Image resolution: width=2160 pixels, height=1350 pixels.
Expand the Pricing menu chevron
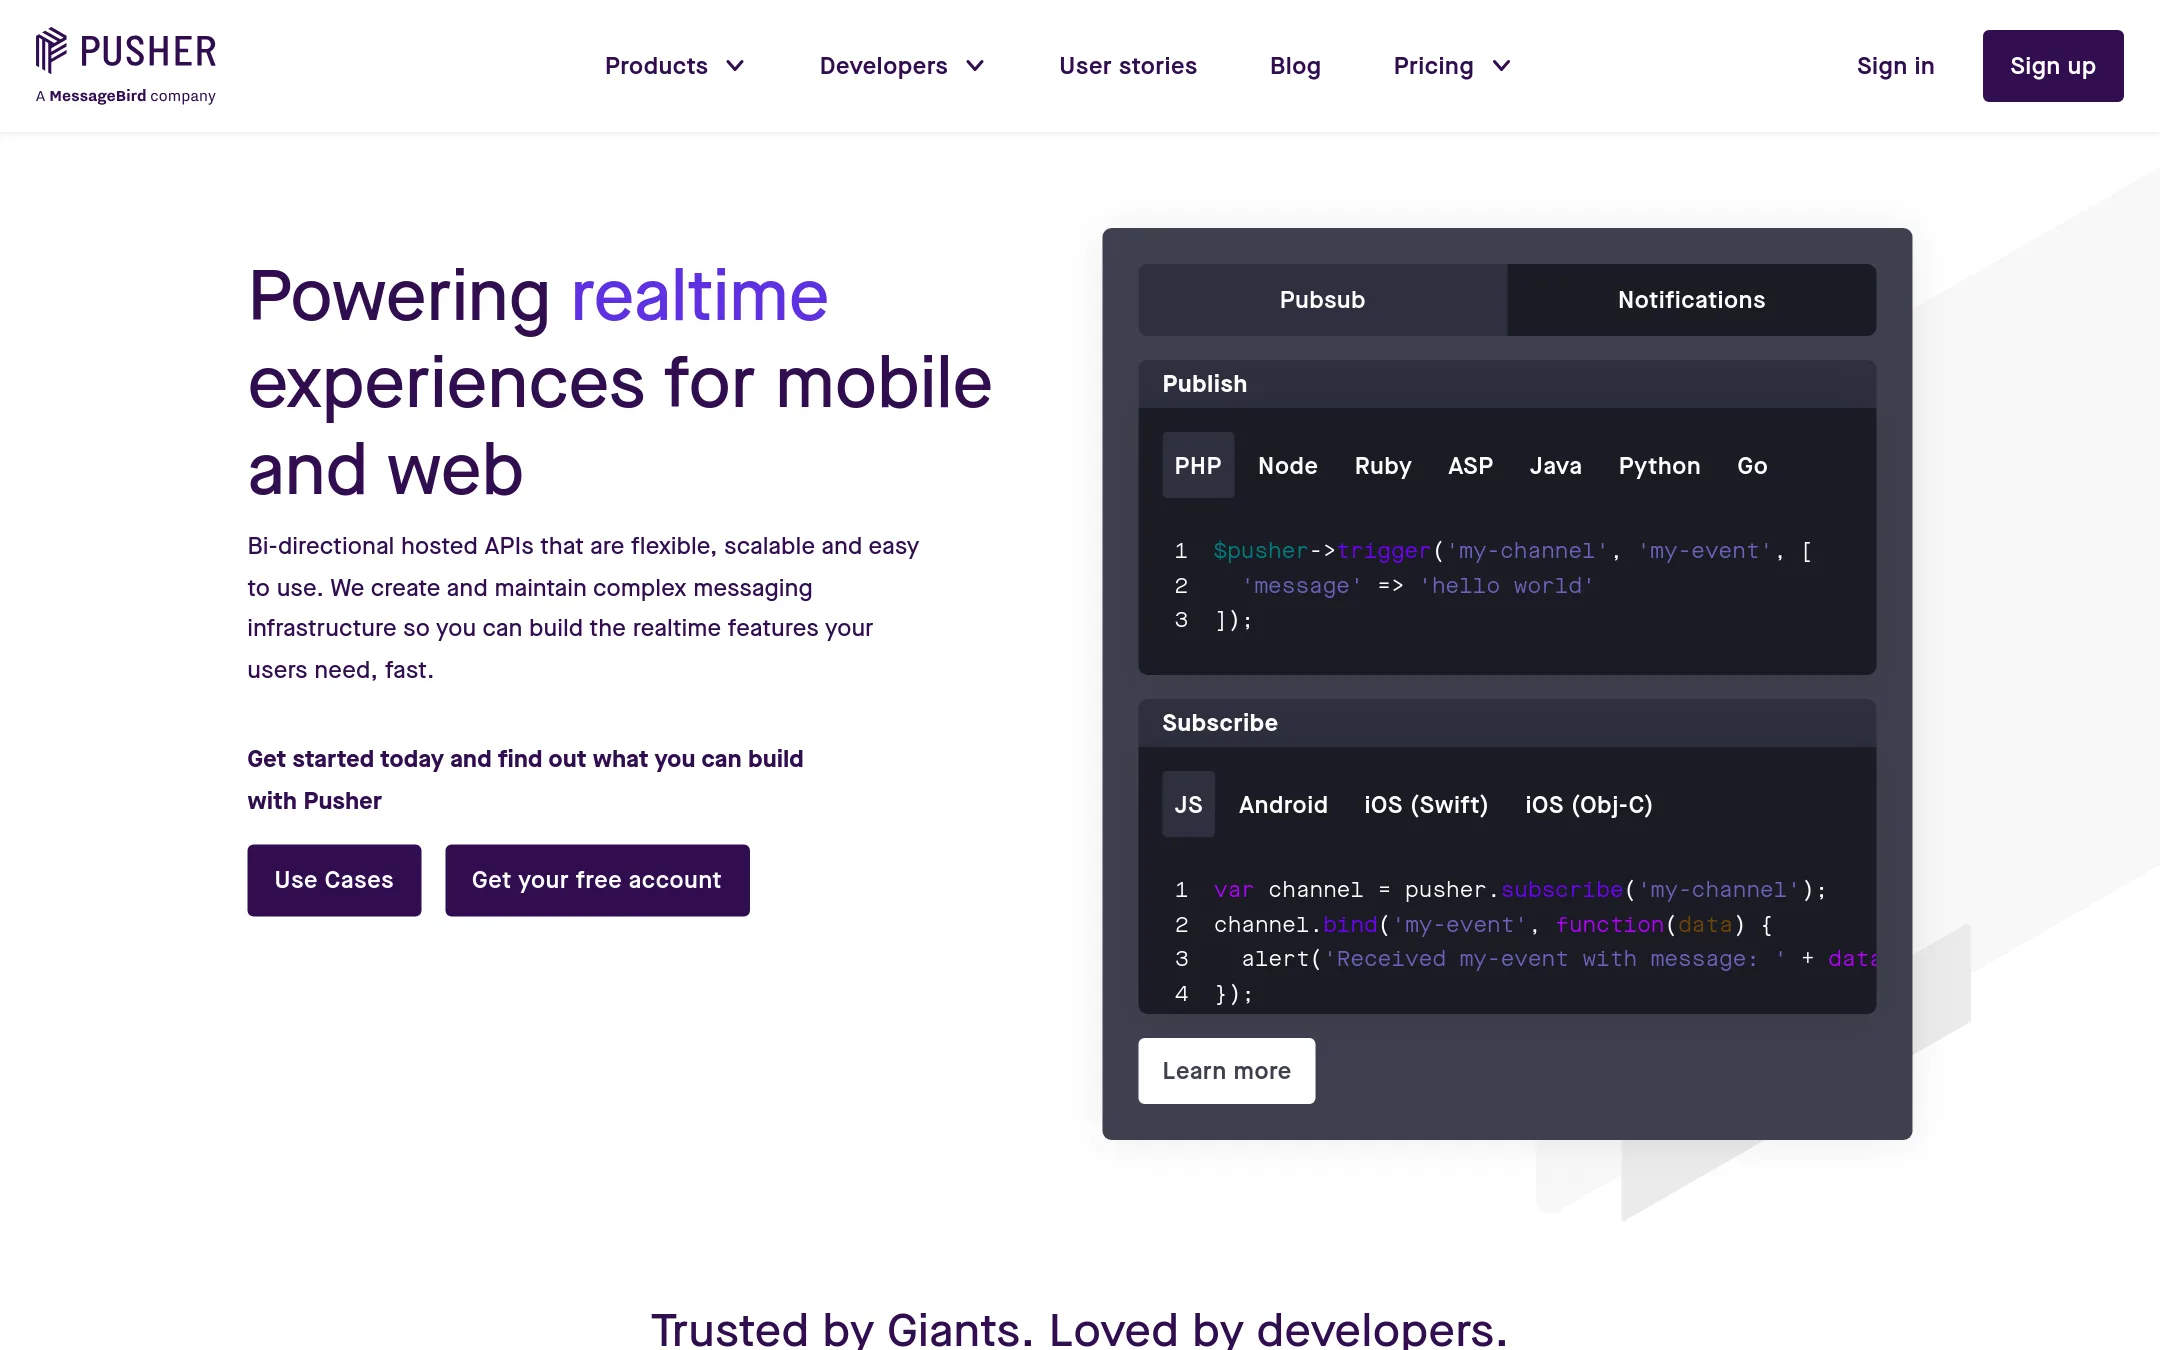(x=1501, y=66)
